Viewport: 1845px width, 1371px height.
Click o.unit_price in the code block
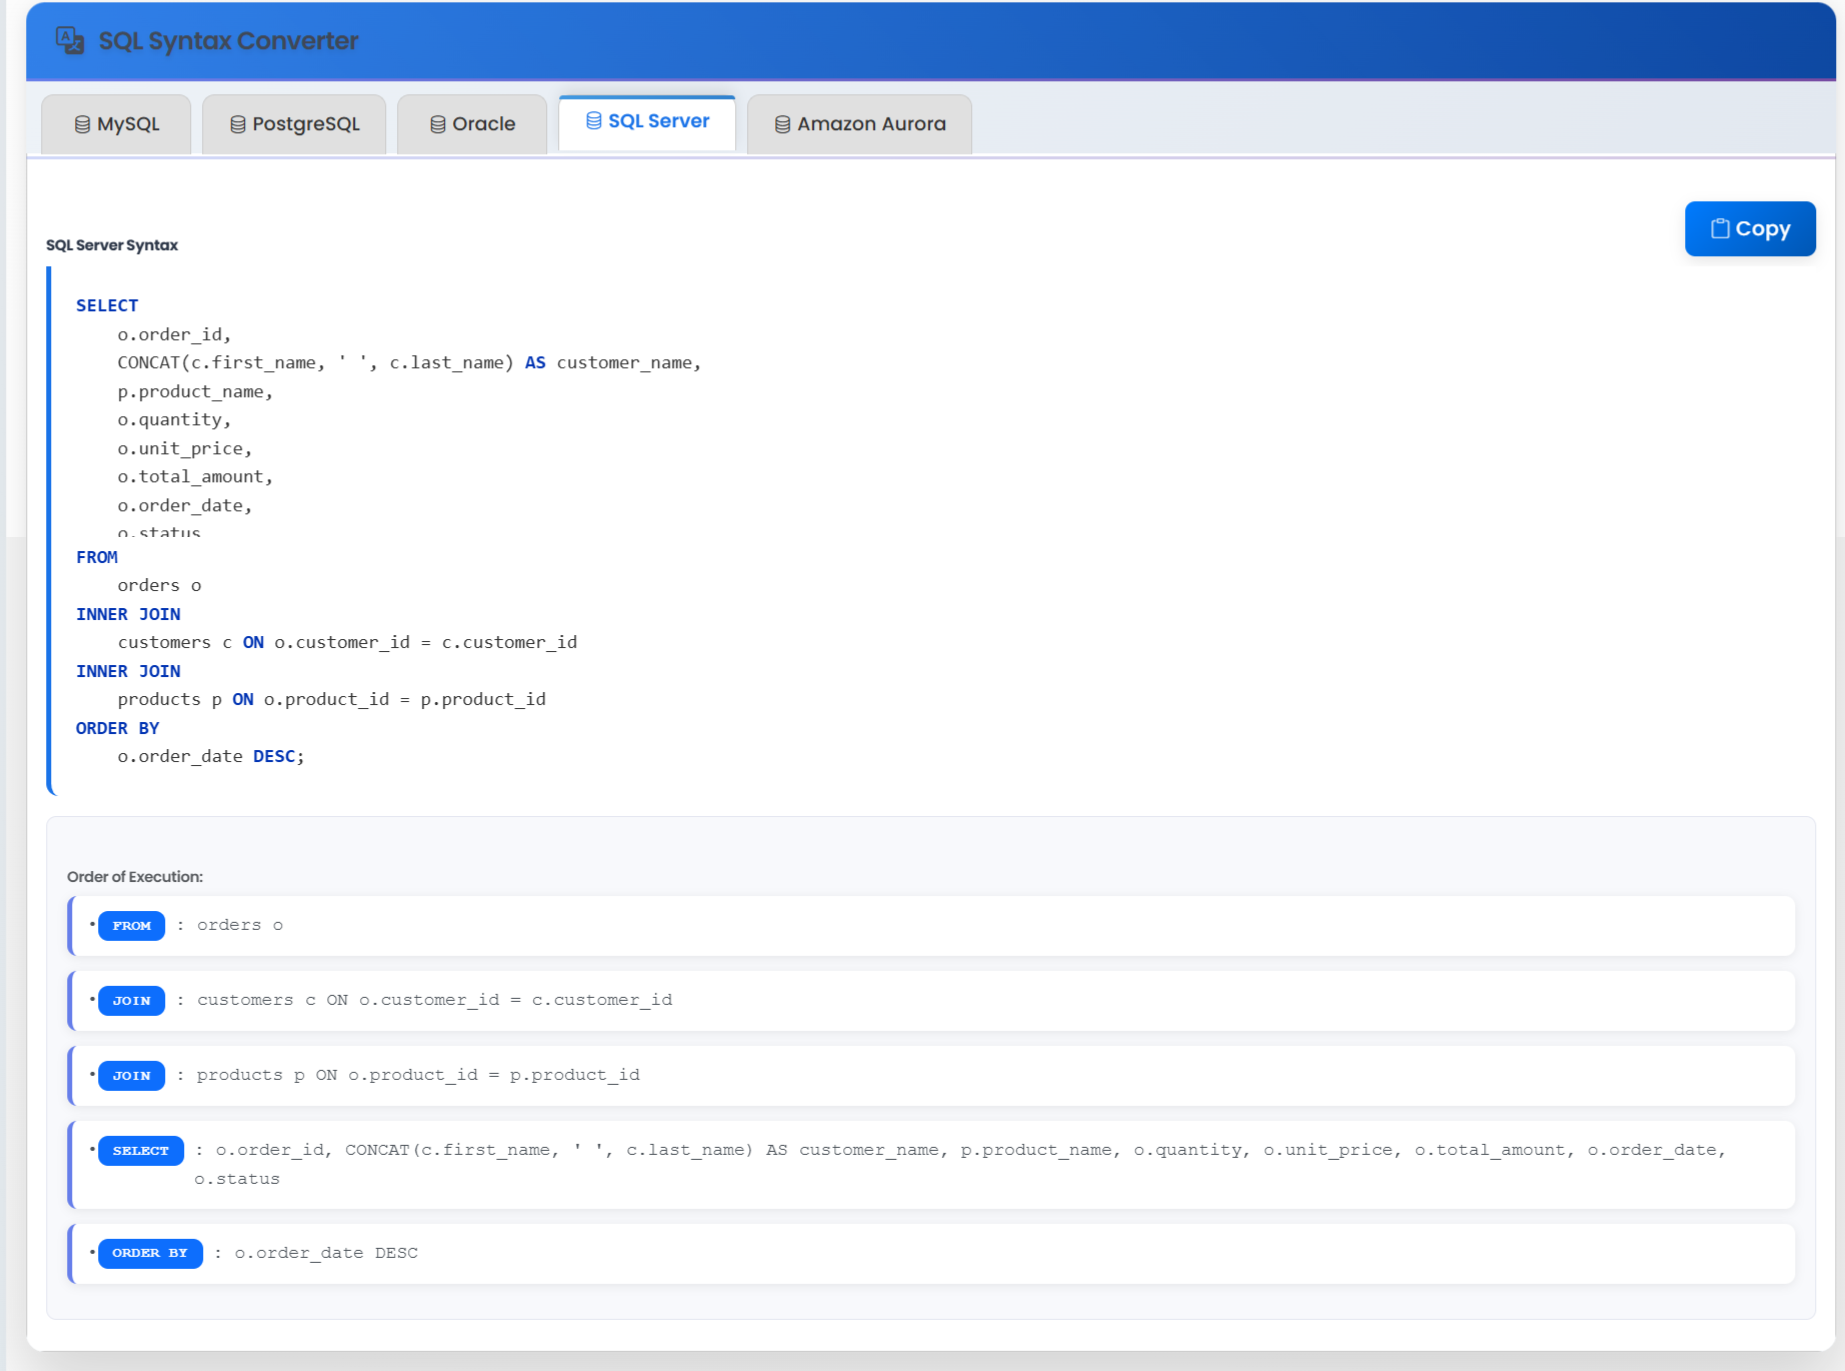pyautogui.click(x=184, y=449)
